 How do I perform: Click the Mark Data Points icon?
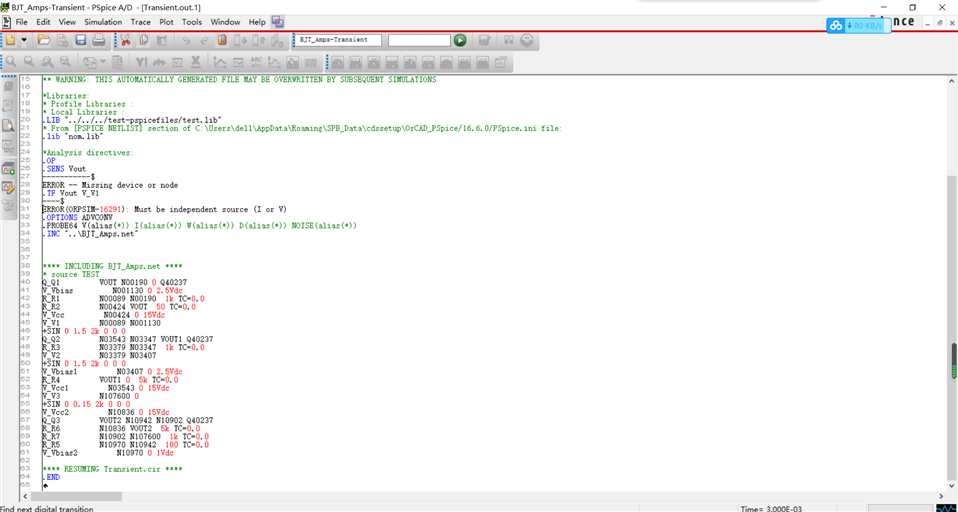pos(275,62)
